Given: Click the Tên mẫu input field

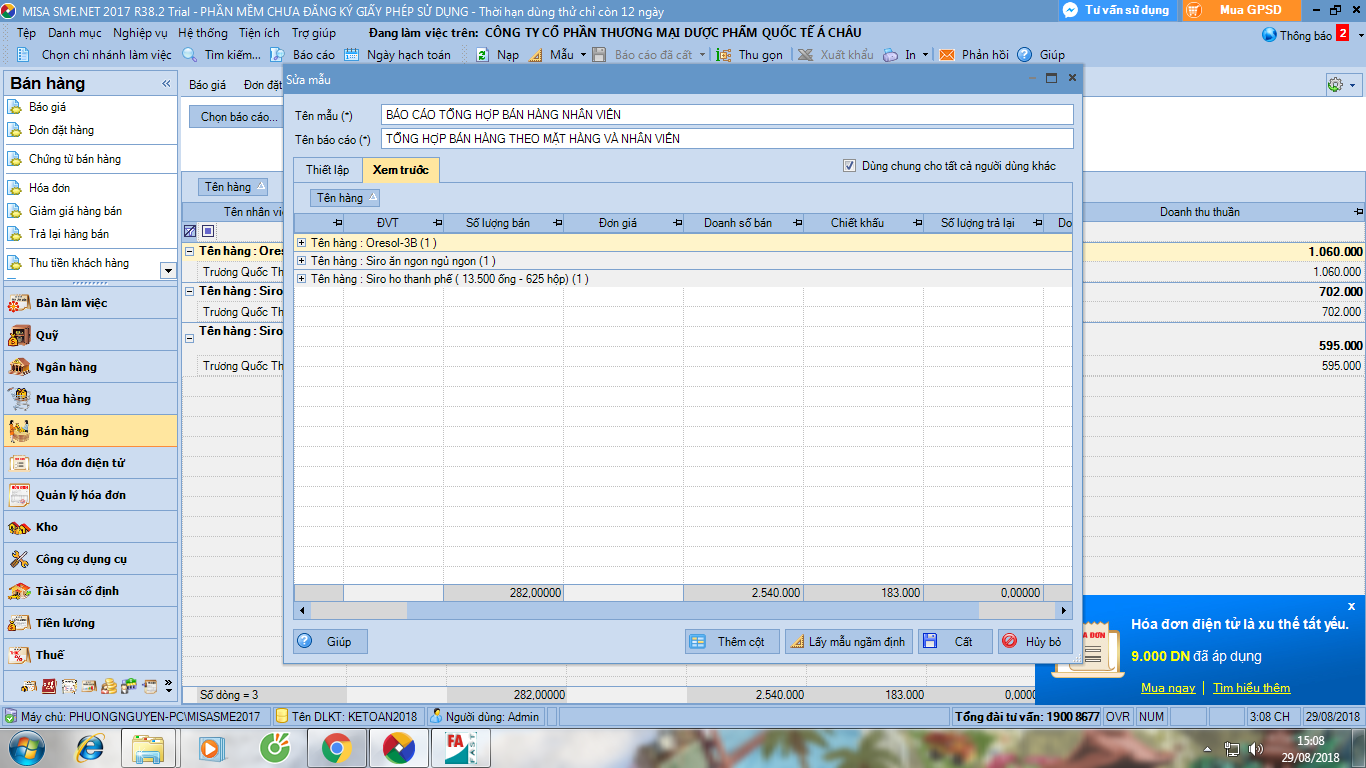Looking at the screenshot, I should (727, 115).
